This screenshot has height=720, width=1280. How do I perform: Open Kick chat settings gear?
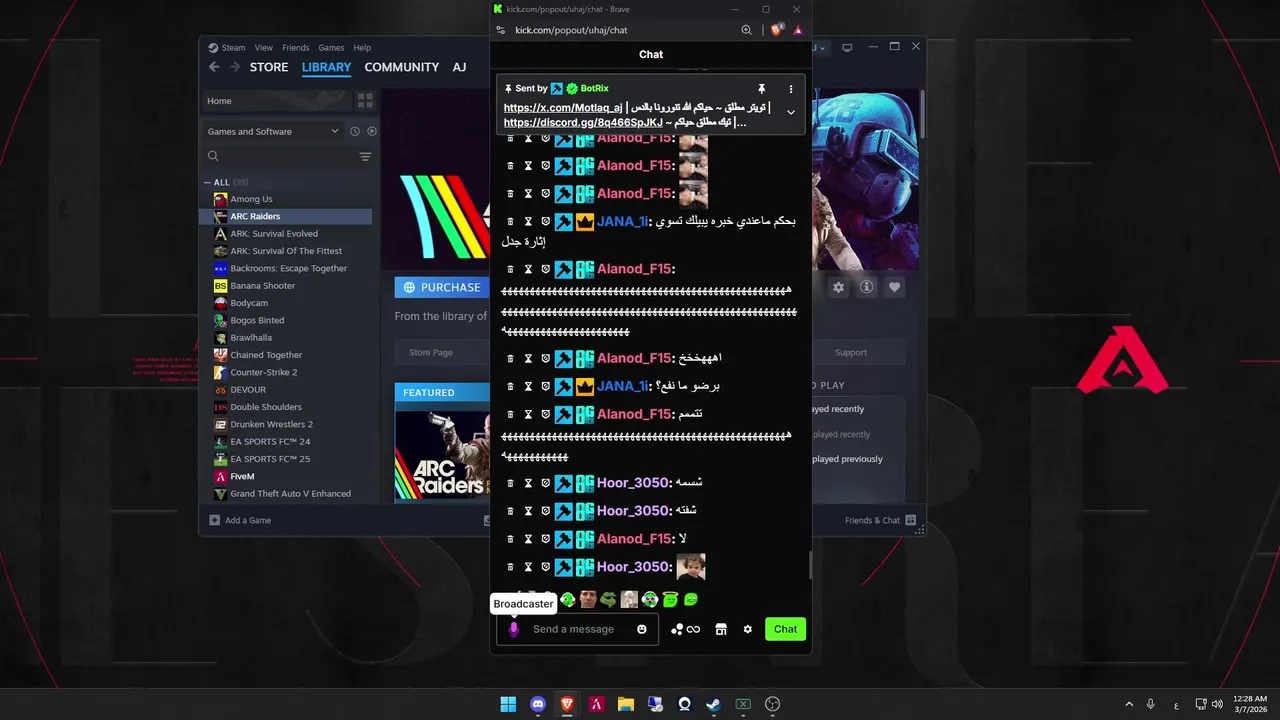(x=747, y=629)
